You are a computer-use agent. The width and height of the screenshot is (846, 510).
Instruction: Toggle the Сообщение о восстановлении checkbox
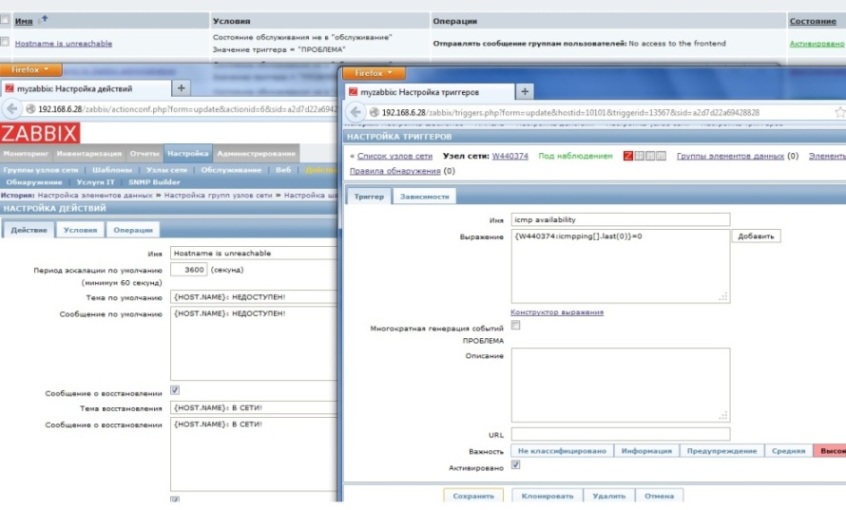[x=175, y=390]
